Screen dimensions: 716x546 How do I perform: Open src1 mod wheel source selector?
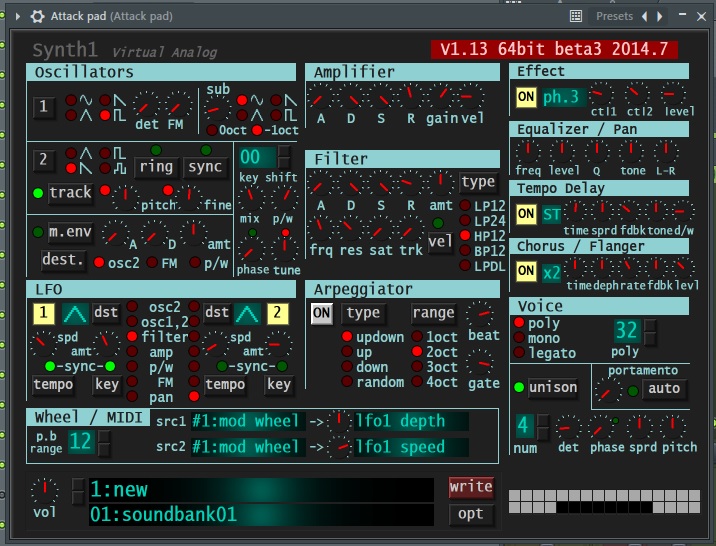pyautogui.click(x=248, y=421)
